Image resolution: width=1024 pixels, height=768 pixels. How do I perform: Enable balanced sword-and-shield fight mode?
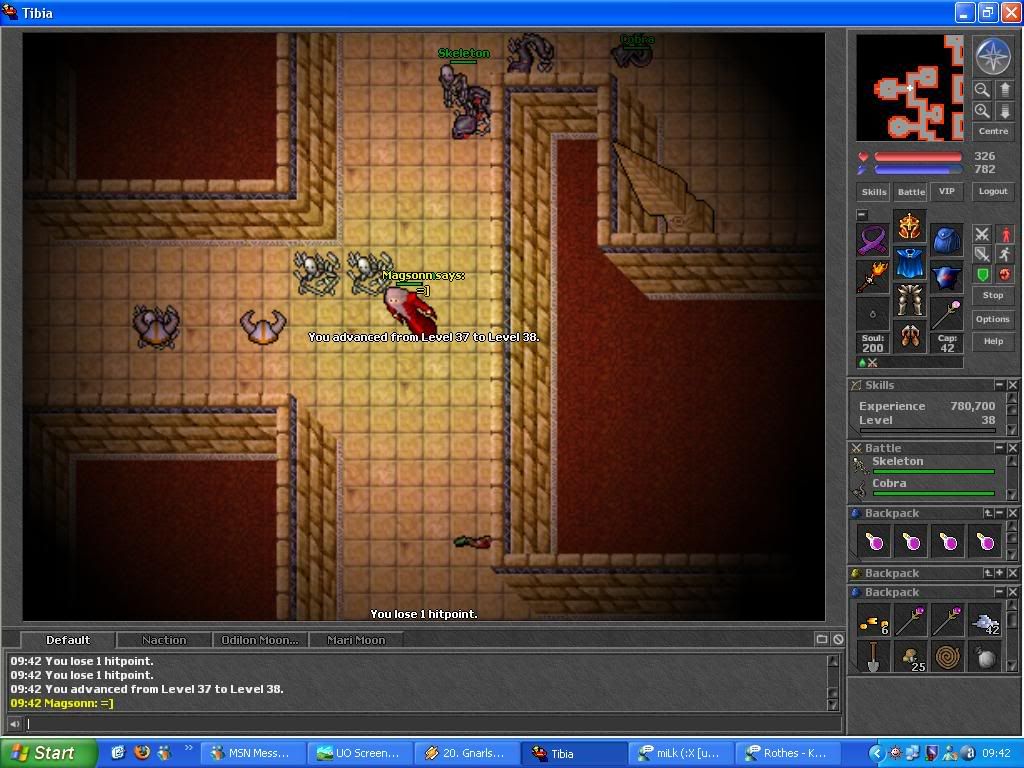click(x=982, y=254)
